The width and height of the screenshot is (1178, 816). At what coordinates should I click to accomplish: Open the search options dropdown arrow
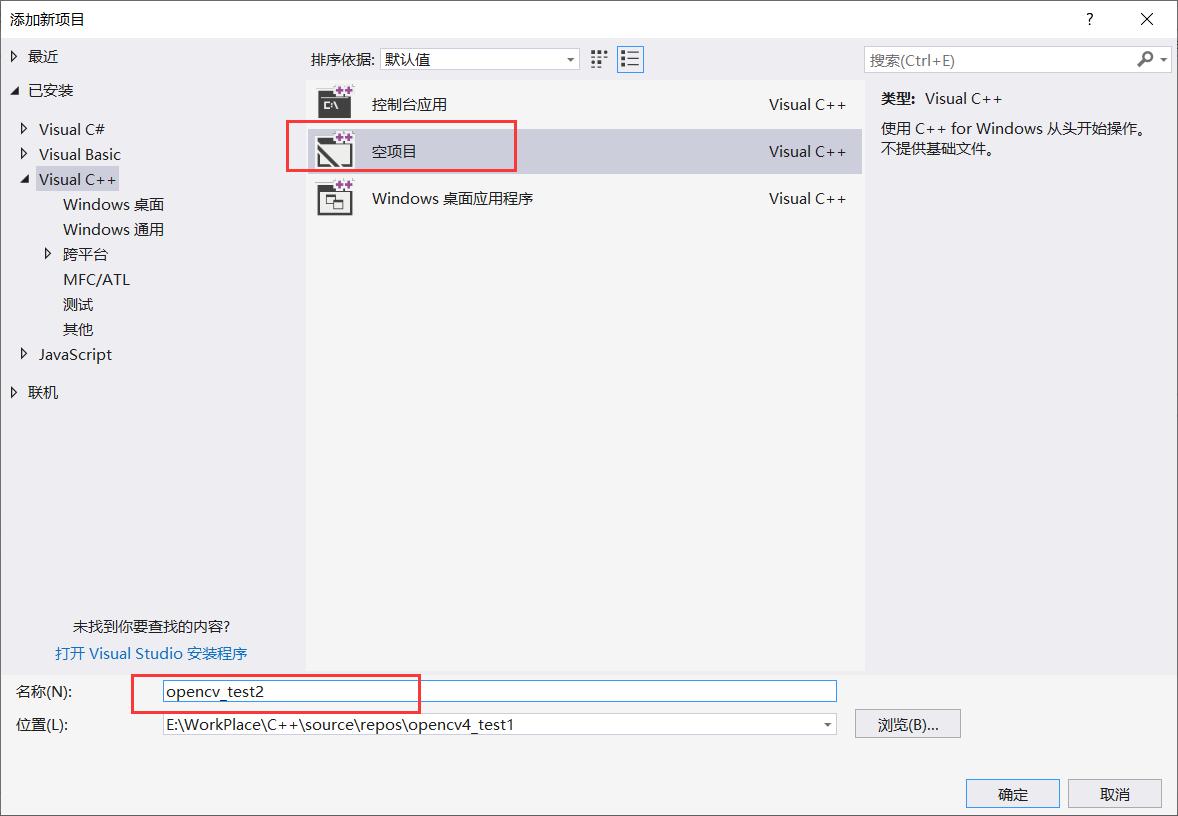(x=1164, y=59)
